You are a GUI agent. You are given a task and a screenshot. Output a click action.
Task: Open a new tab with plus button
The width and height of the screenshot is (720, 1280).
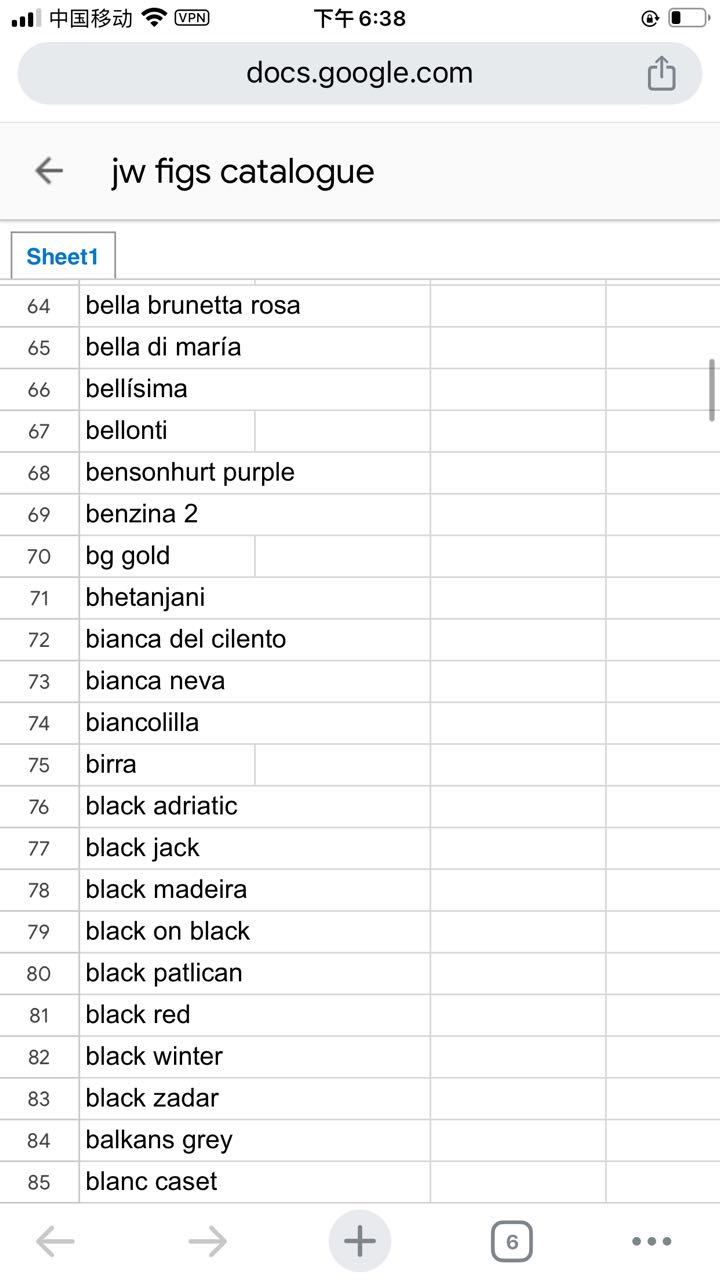[359, 1242]
